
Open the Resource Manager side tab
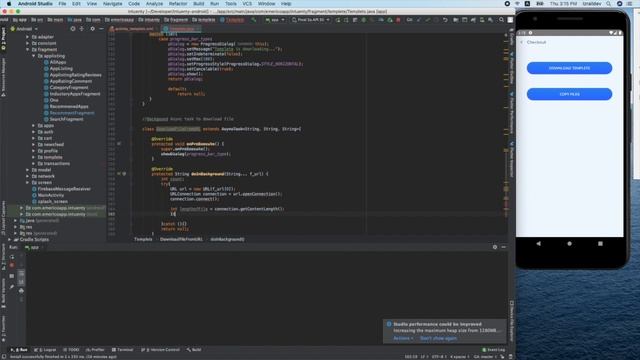click(3, 77)
